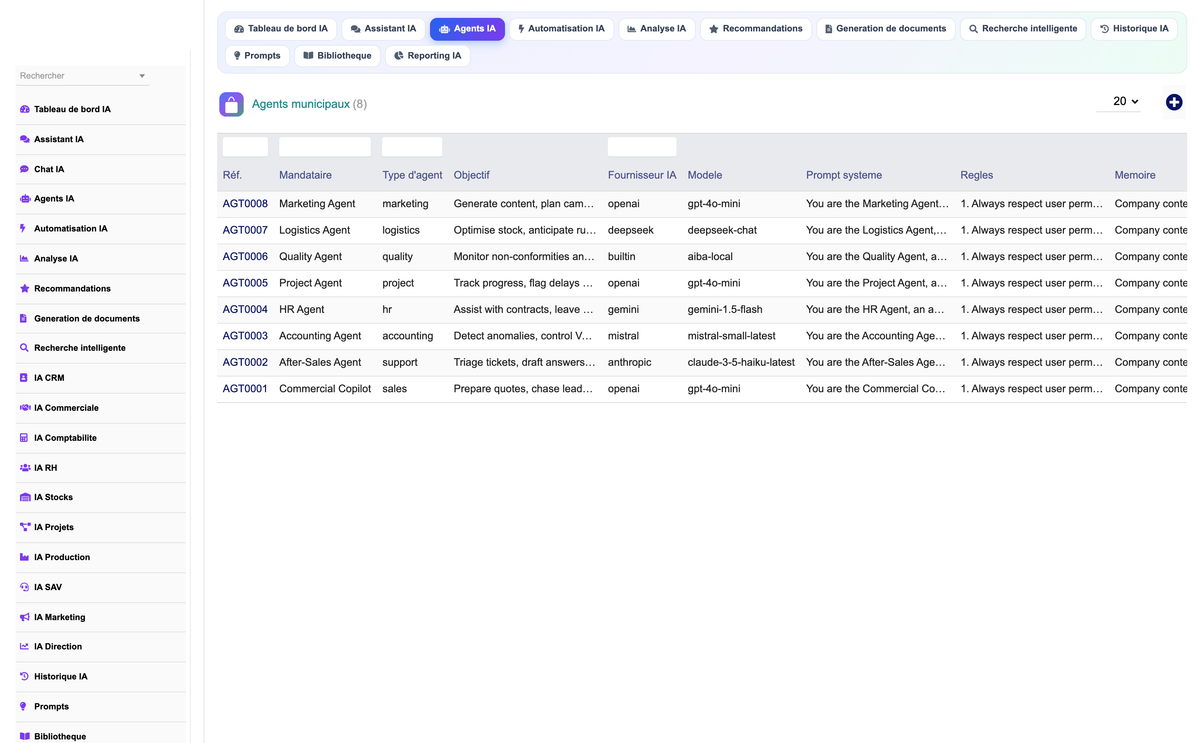Click the IA Commerciale handshake icon
The height and width of the screenshot is (743, 1200).
25,408
